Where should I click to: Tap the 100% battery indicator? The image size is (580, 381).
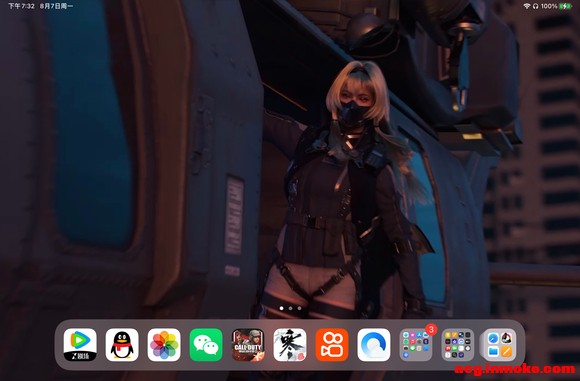coord(556,6)
